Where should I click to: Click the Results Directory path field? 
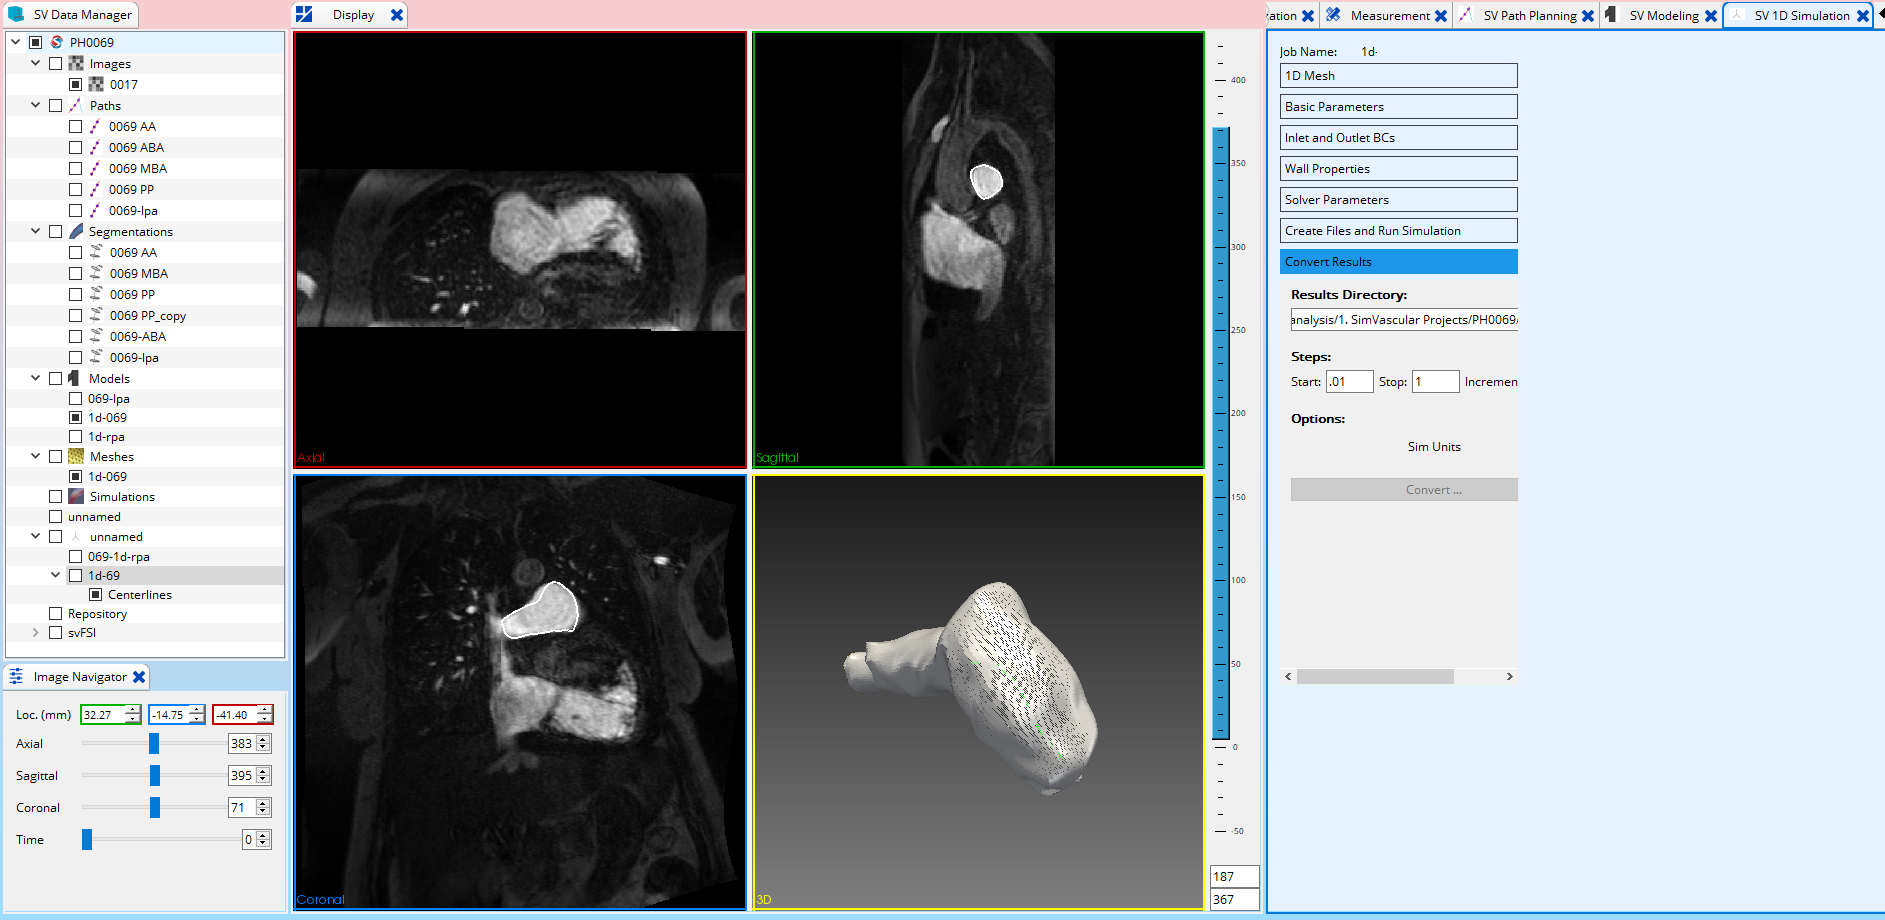coord(1404,320)
